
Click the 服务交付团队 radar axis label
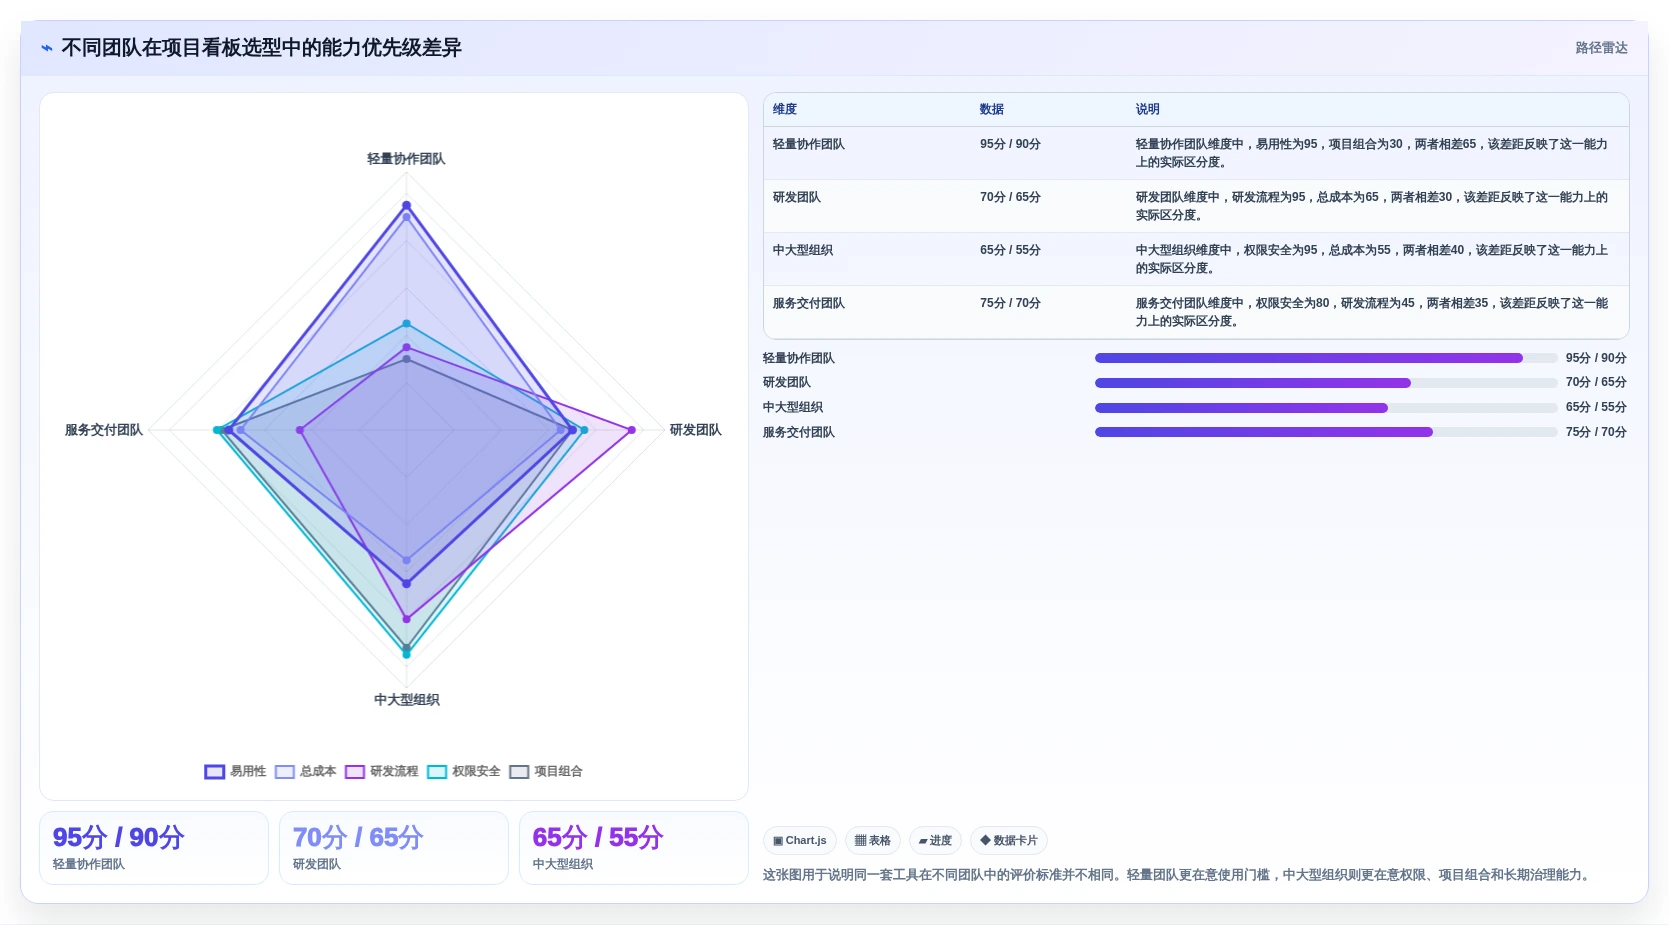click(104, 430)
